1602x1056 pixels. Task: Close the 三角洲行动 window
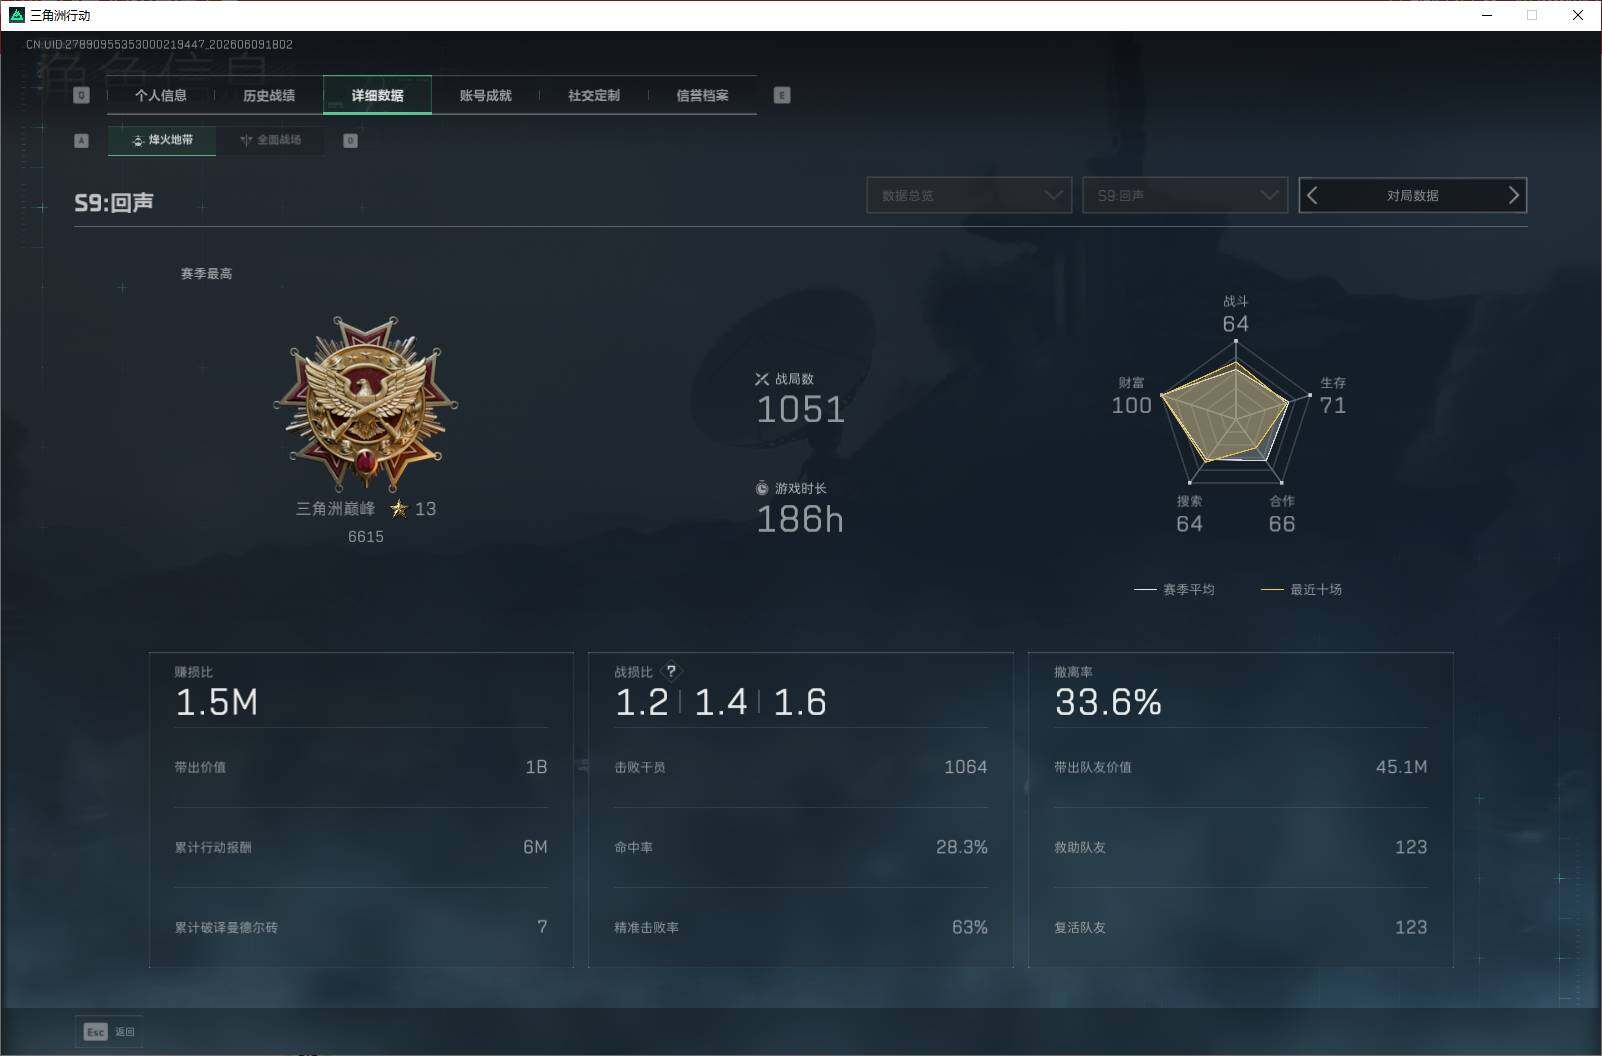click(x=1578, y=15)
